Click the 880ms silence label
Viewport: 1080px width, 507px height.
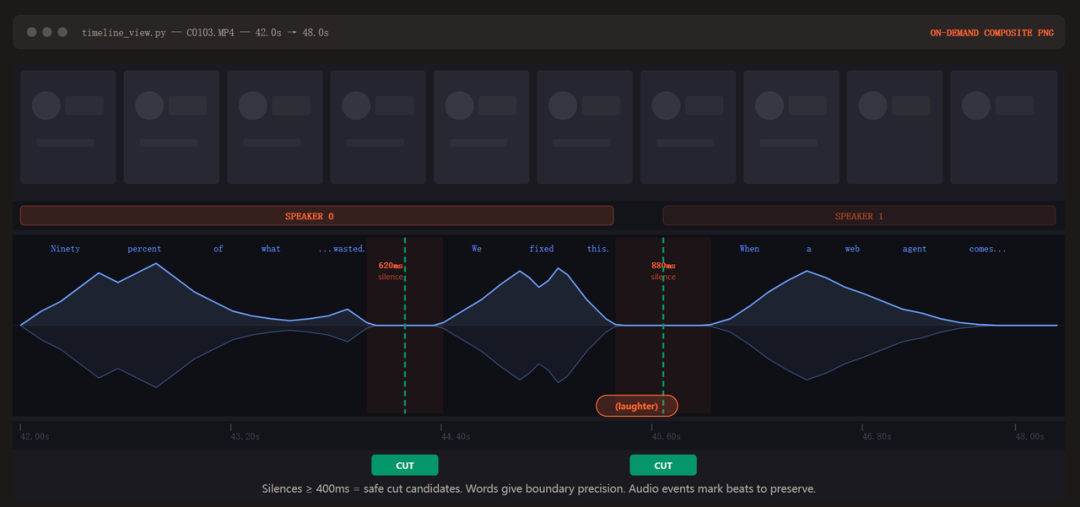pyautogui.click(x=663, y=271)
